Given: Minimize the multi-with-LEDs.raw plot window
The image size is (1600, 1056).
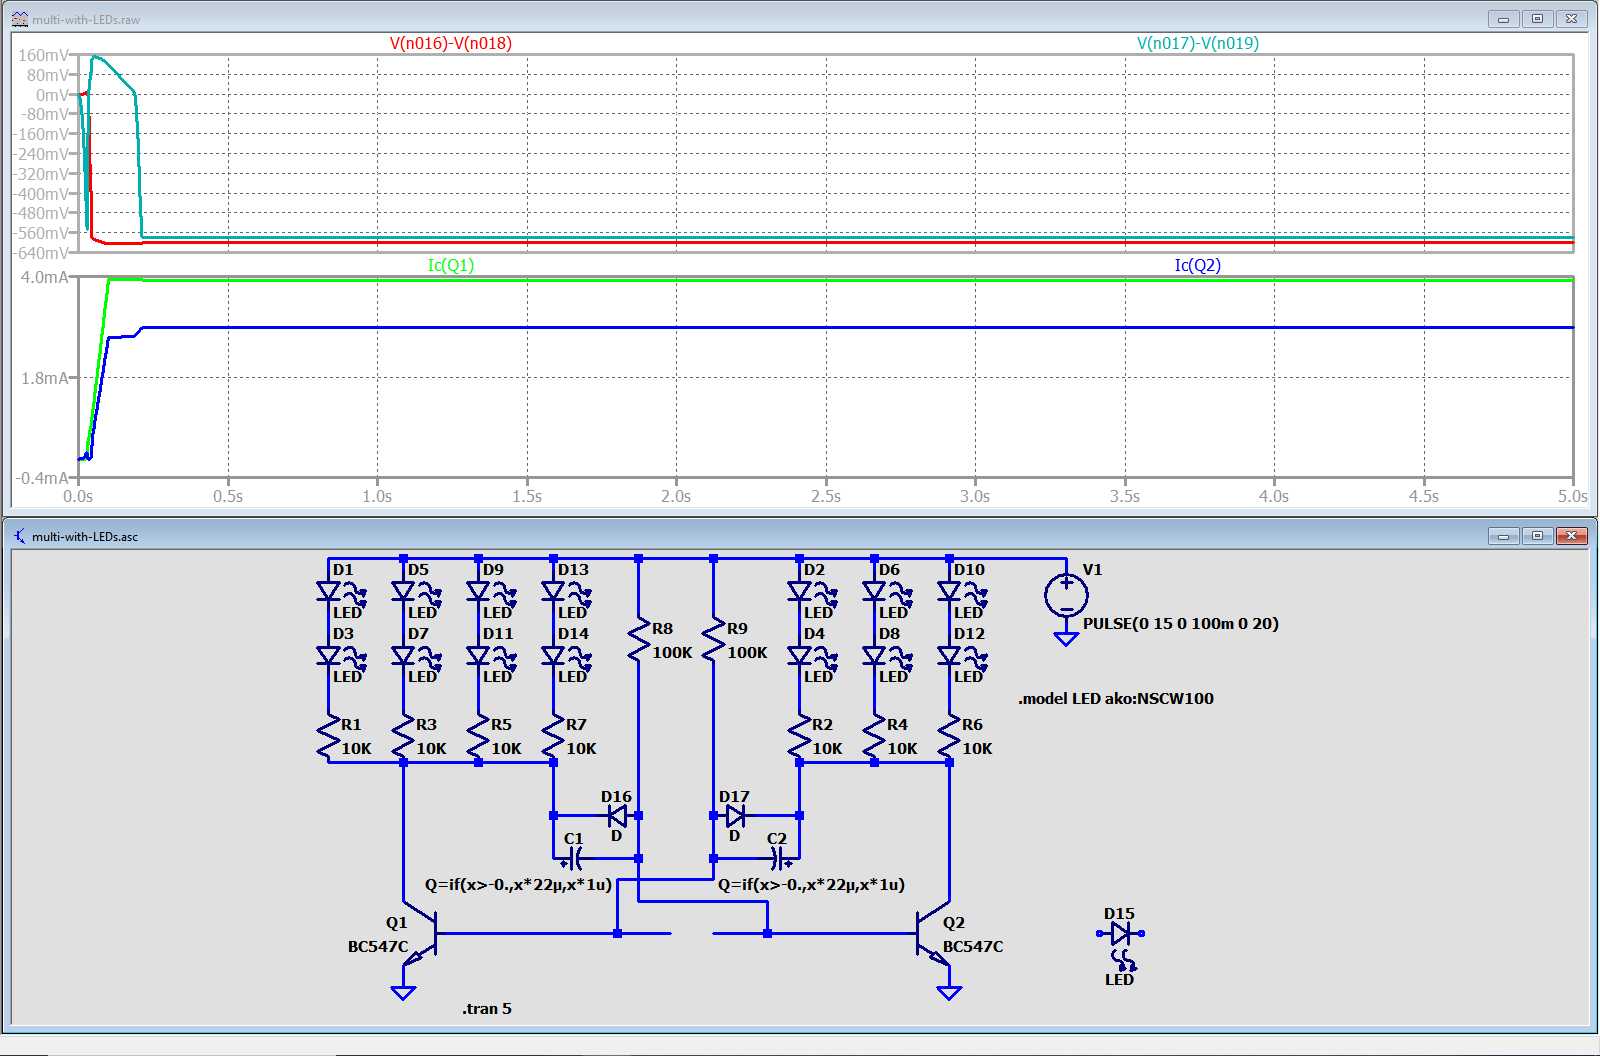Looking at the screenshot, I should point(1504,19).
